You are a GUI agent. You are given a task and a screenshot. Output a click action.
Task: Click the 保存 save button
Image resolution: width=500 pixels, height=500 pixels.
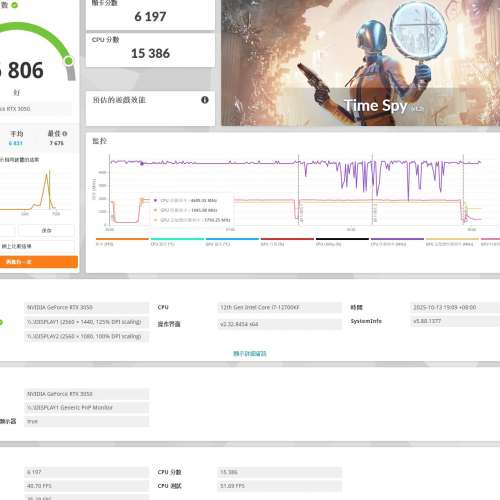coord(46,230)
